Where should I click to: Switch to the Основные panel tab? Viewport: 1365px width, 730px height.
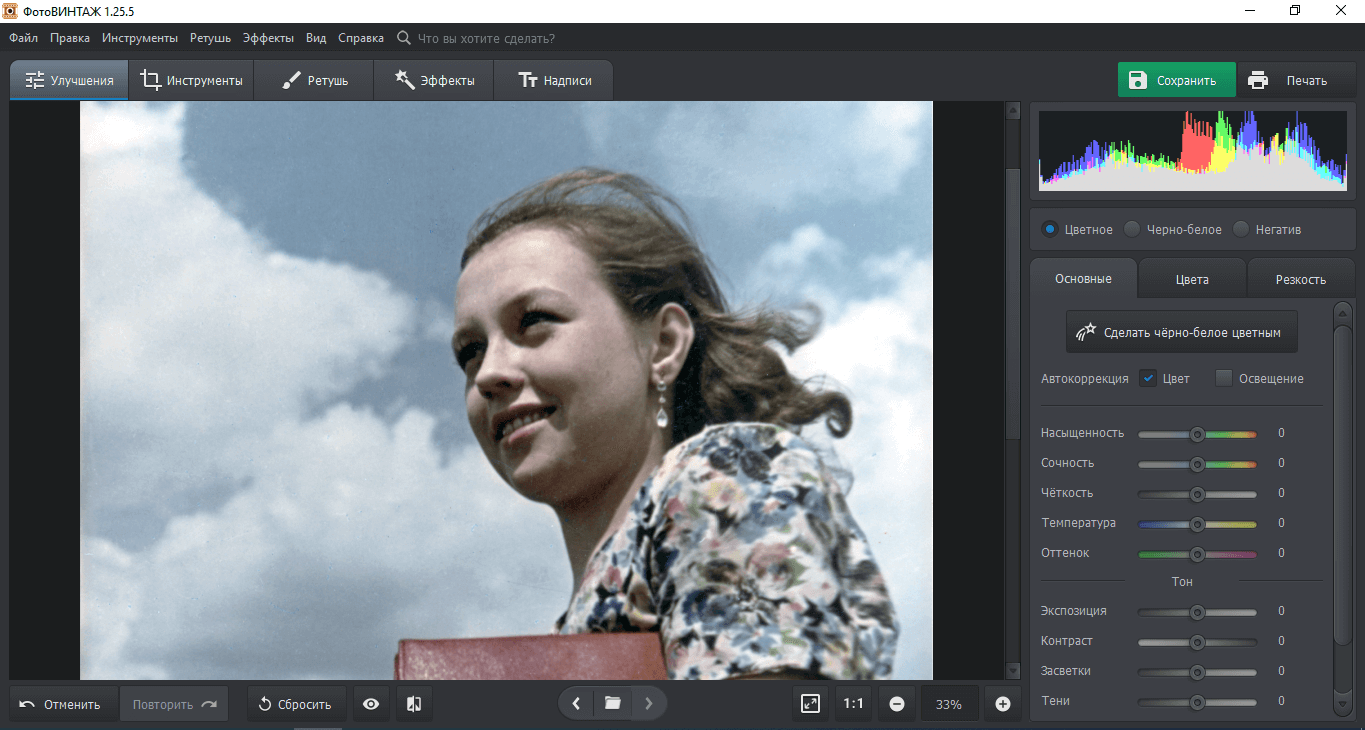point(1083,279)
